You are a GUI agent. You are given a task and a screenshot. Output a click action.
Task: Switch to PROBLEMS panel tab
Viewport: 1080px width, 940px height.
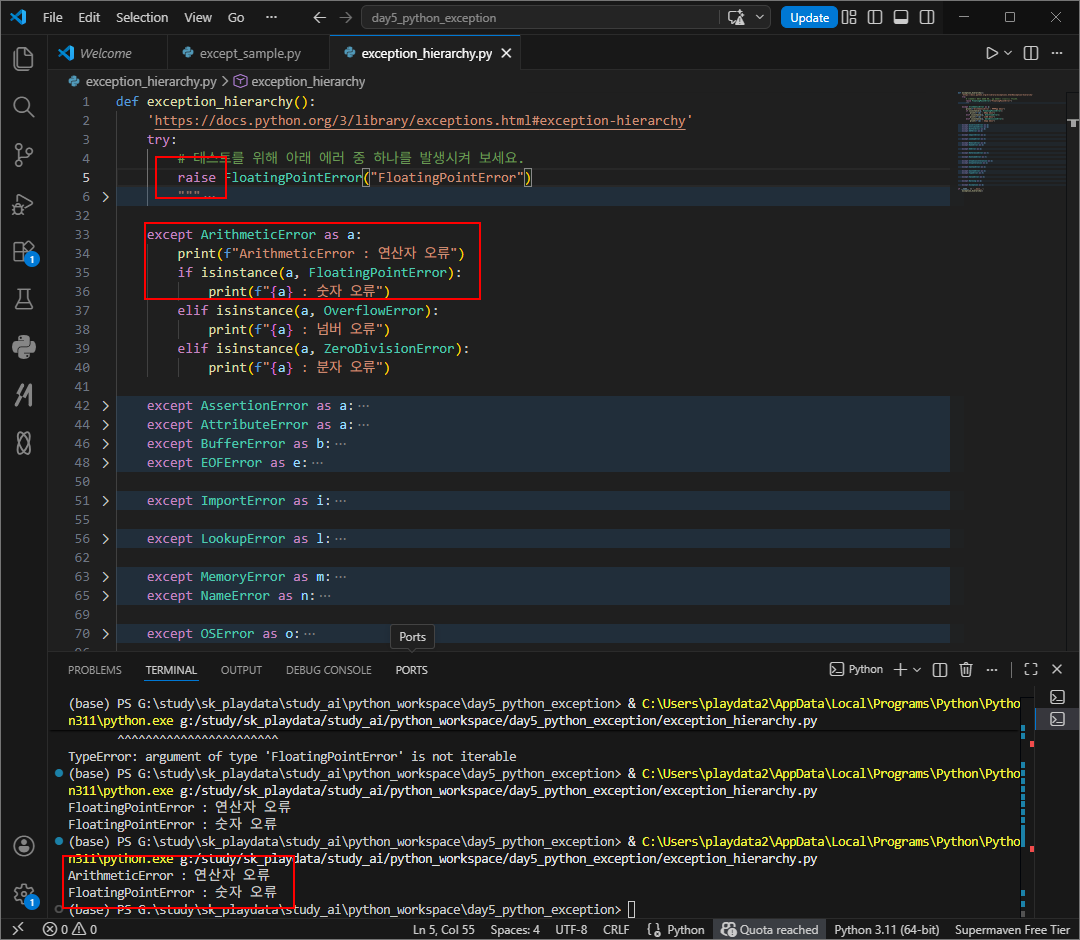pos(94,670)
